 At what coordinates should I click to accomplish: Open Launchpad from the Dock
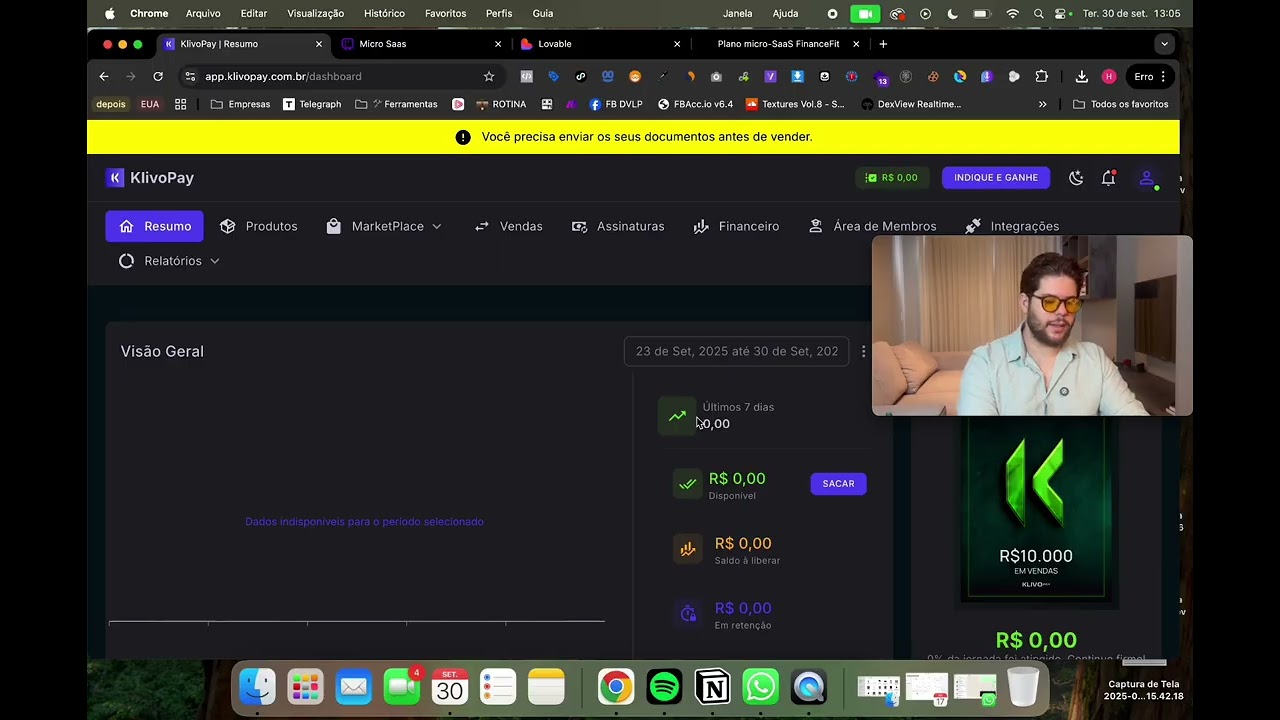[x=305, y=687]
